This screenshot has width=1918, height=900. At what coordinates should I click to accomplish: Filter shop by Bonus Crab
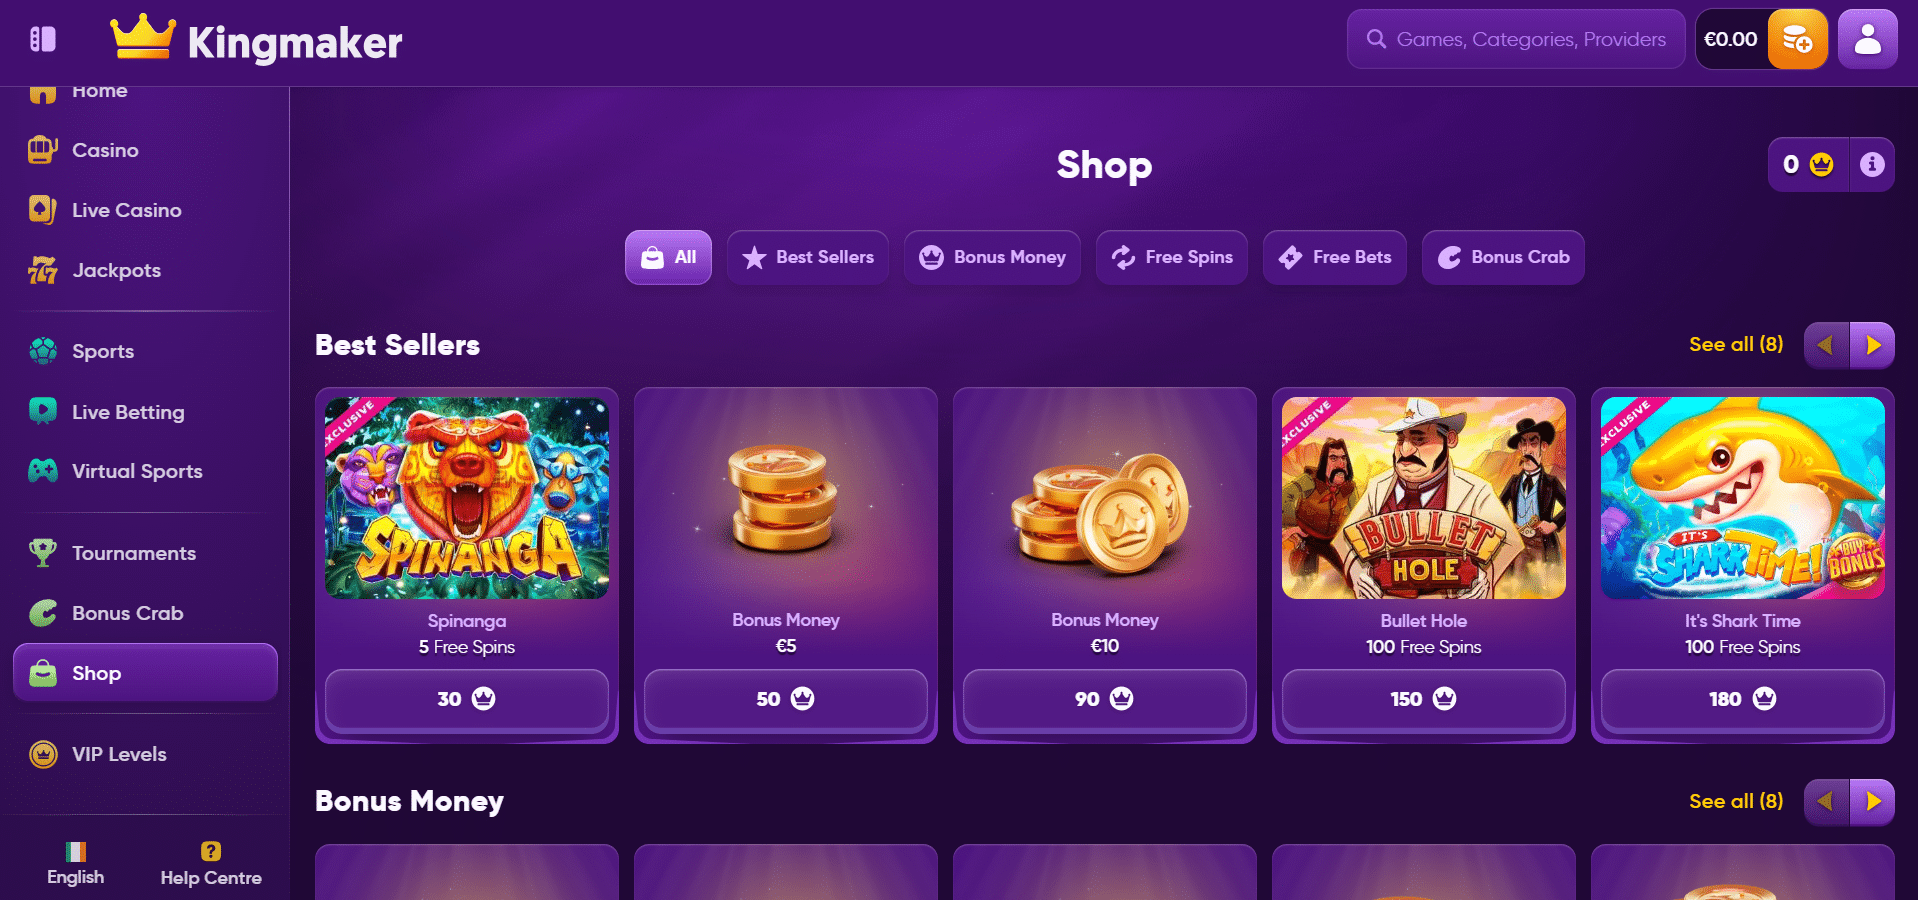1503,257
